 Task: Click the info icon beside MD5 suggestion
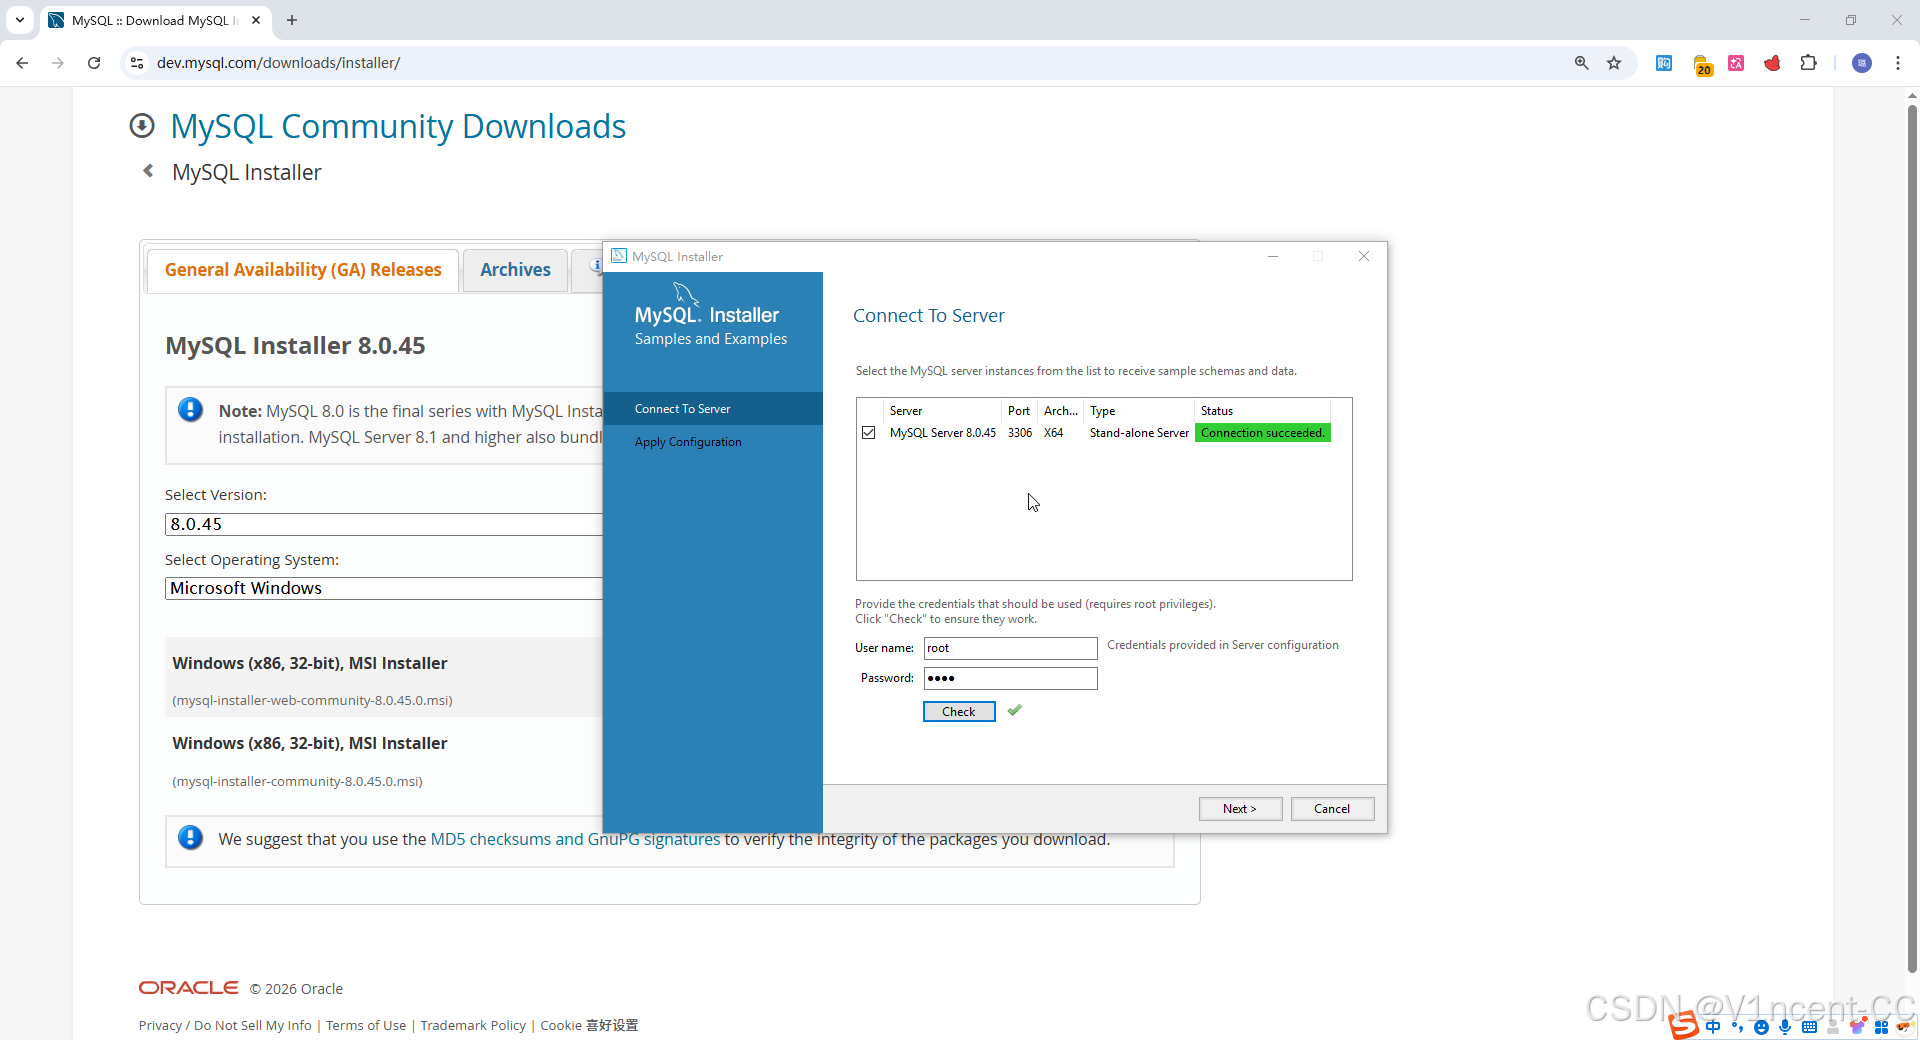pos(190,837)
